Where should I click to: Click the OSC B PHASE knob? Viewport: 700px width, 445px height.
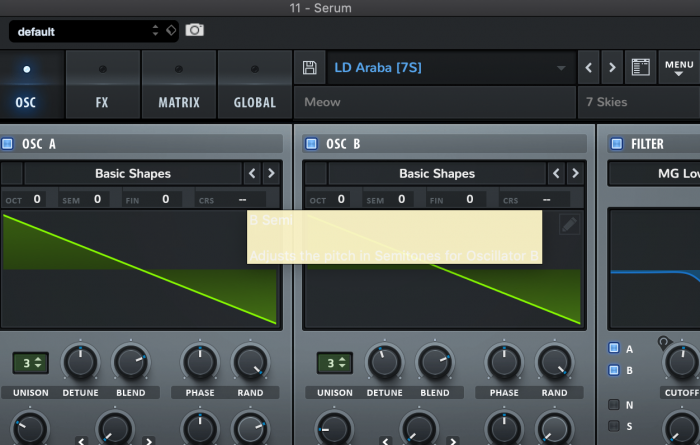click(x=504, y=362)
